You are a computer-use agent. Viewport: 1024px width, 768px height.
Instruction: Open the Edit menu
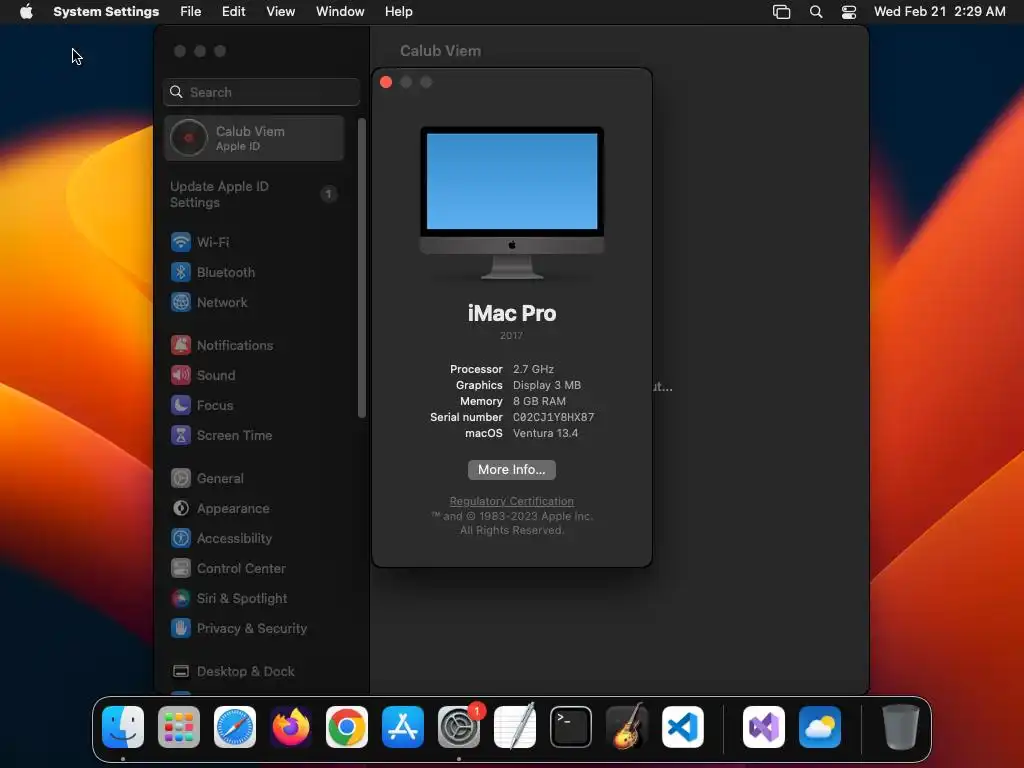pyautogui.click(x=233, y=12)
